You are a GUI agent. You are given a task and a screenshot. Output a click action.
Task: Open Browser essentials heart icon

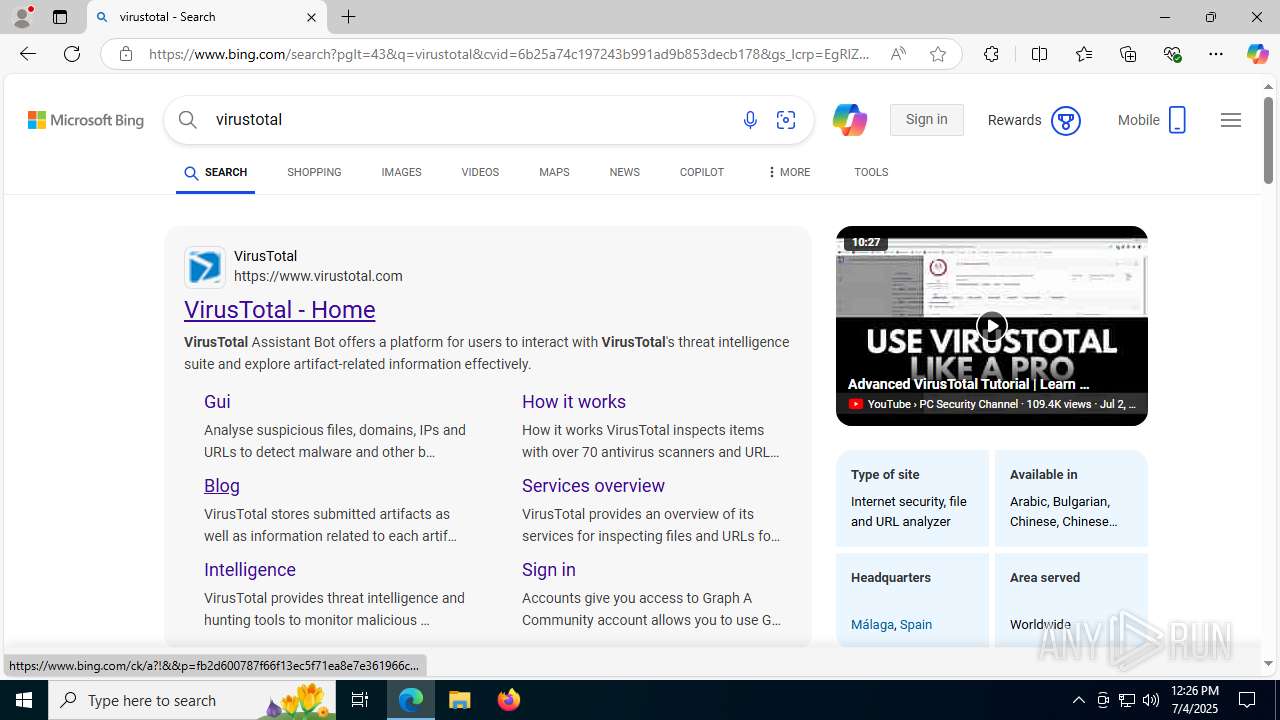(x=1172, y=54)
